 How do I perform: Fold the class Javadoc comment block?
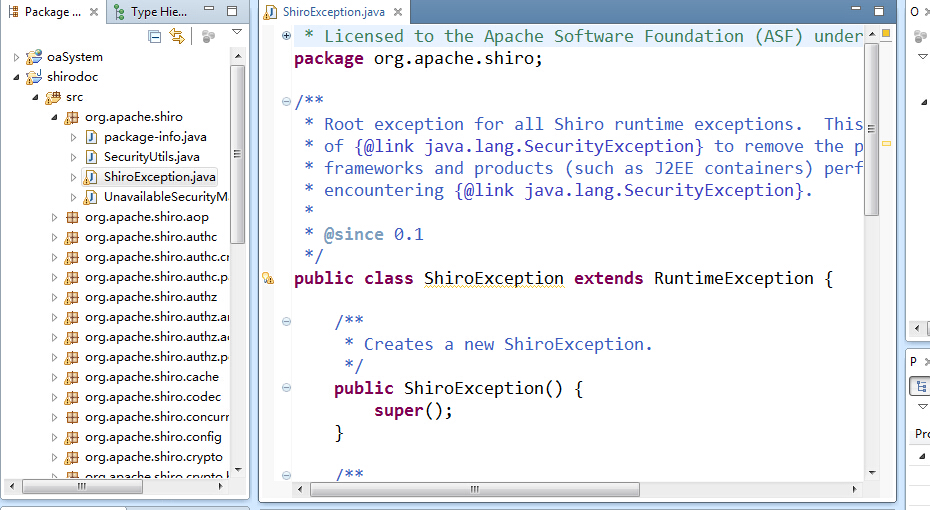pyautogui.click(x=286, y=101)
